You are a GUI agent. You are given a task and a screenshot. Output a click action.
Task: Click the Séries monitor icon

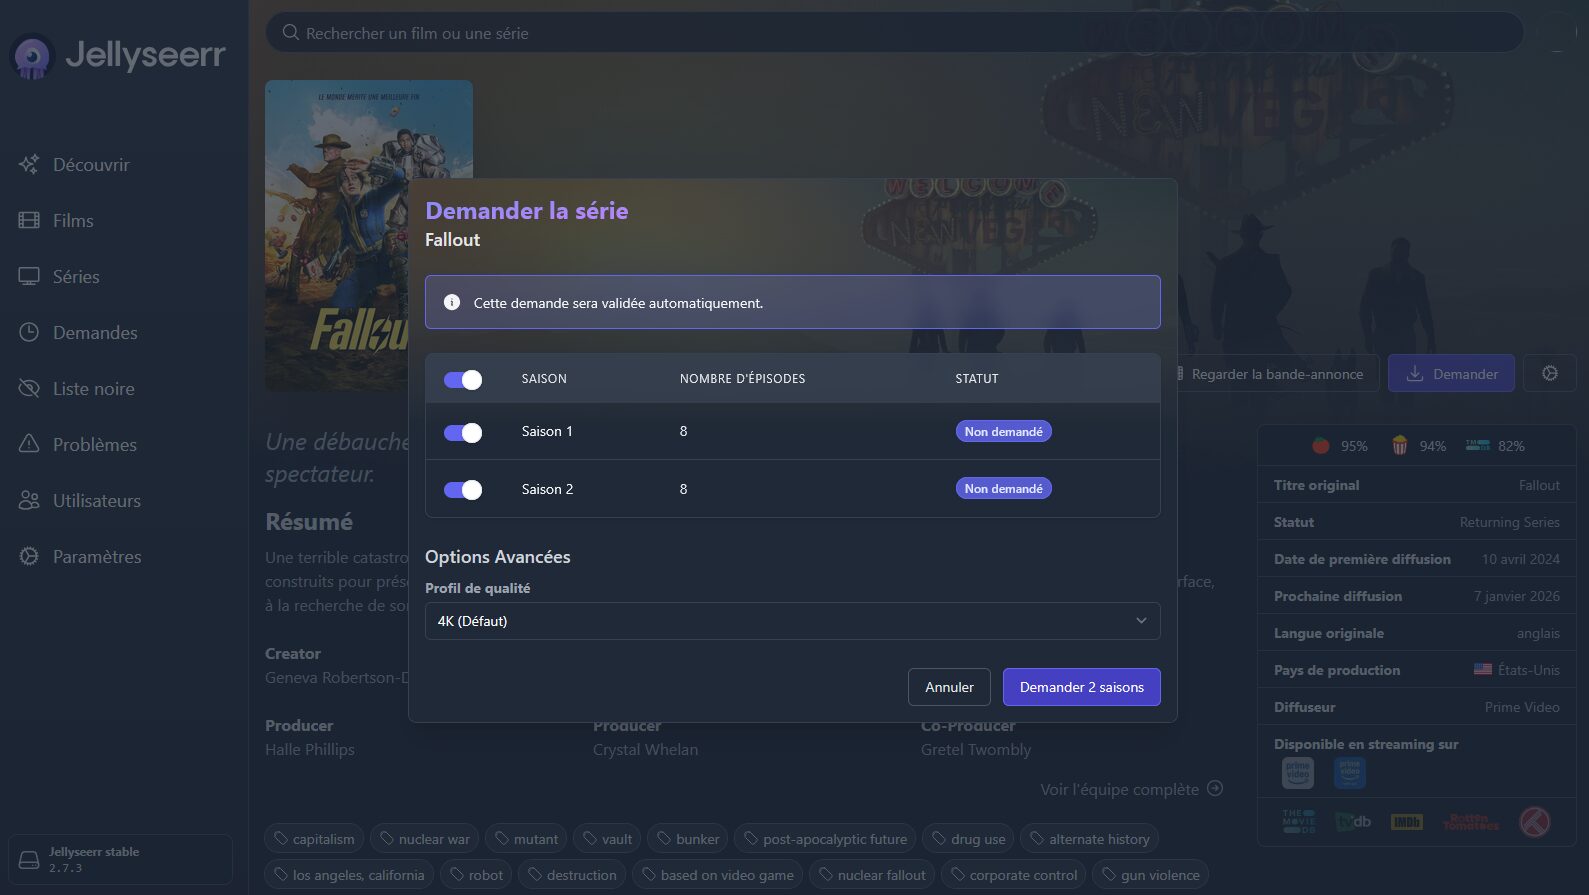(29, 277)
